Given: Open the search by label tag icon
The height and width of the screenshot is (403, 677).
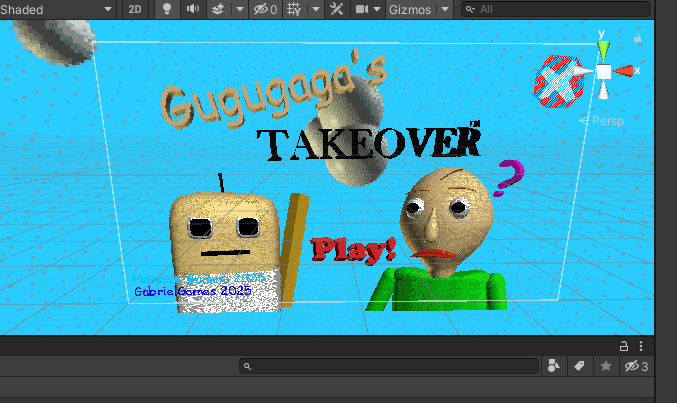Looking at the screenshot, I should tap(579, 366).
